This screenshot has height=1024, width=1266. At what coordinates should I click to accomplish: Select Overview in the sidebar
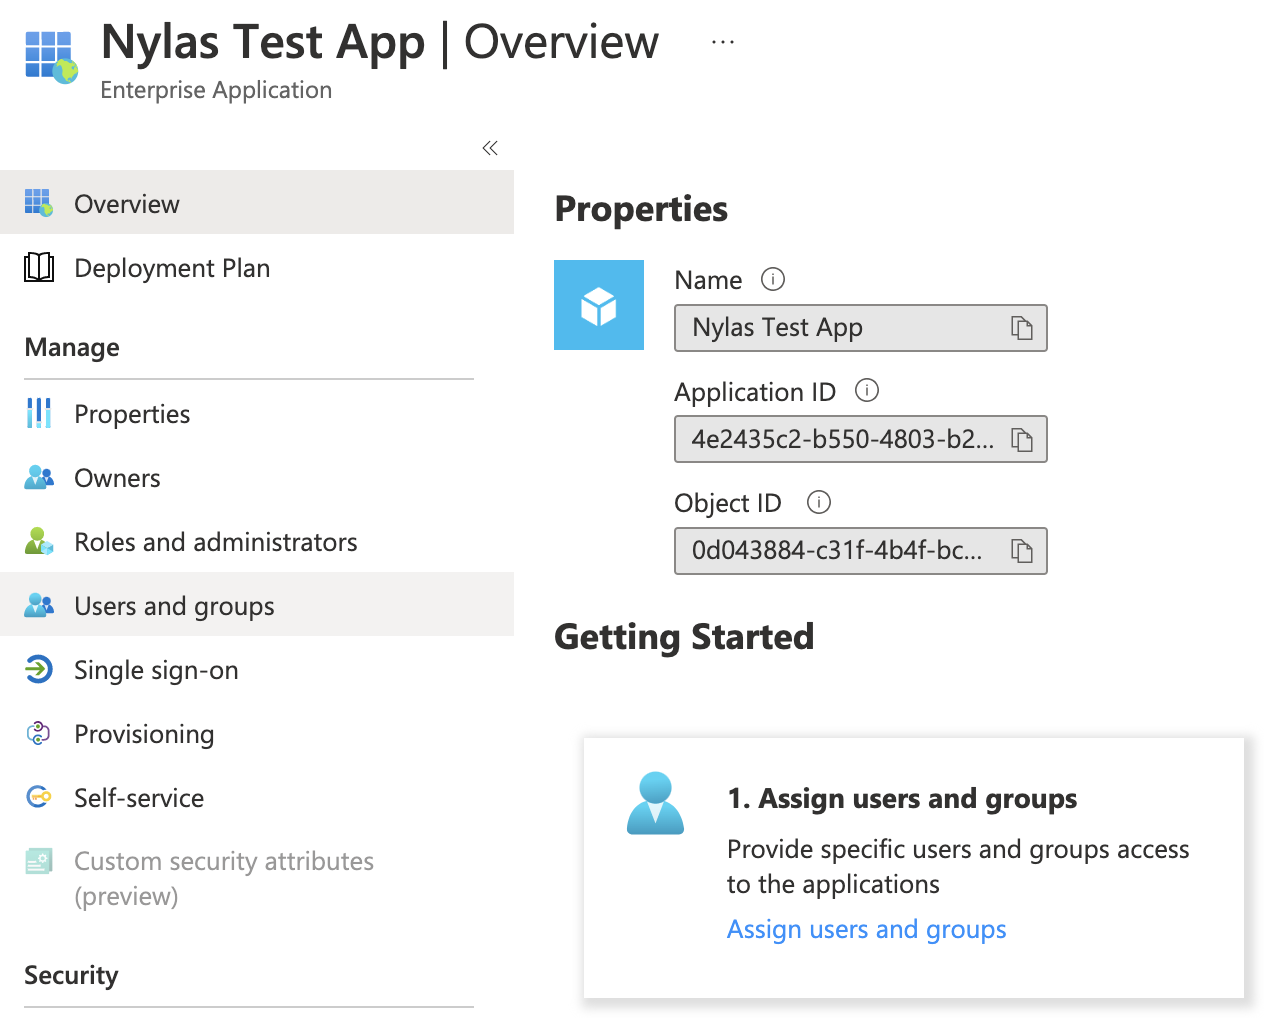pyautogui.click(x=257, y=203)
